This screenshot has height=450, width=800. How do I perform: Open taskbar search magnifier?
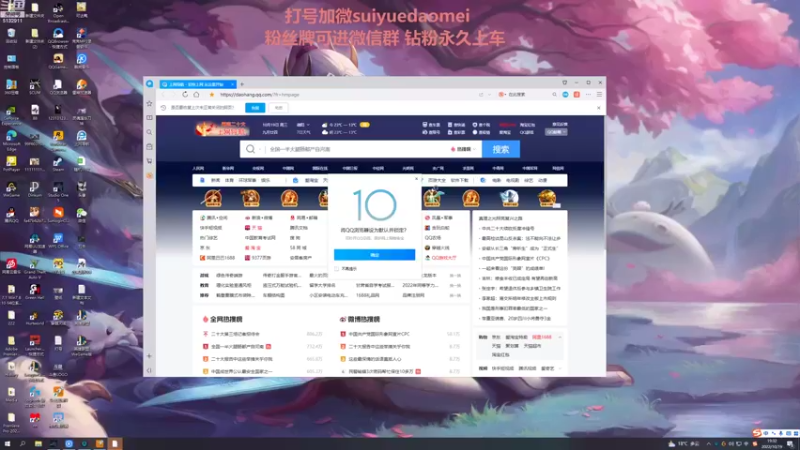pos(23,444)
